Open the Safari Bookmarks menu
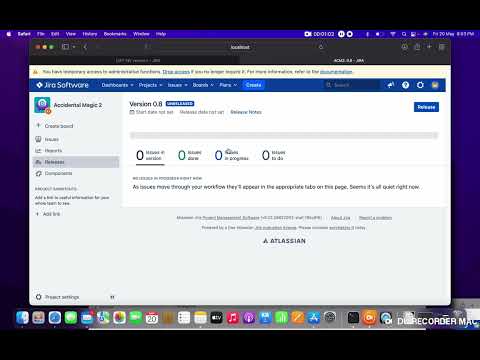Viewport: 480px width, 360px height. pos(115,34)
